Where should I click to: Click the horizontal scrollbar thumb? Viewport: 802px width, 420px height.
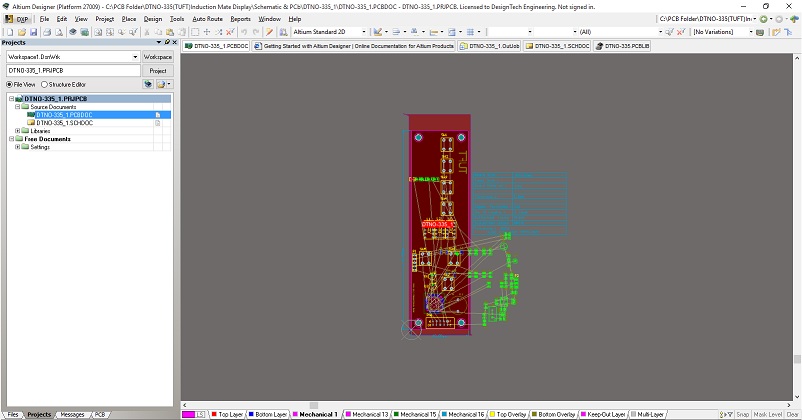(314, 405)
